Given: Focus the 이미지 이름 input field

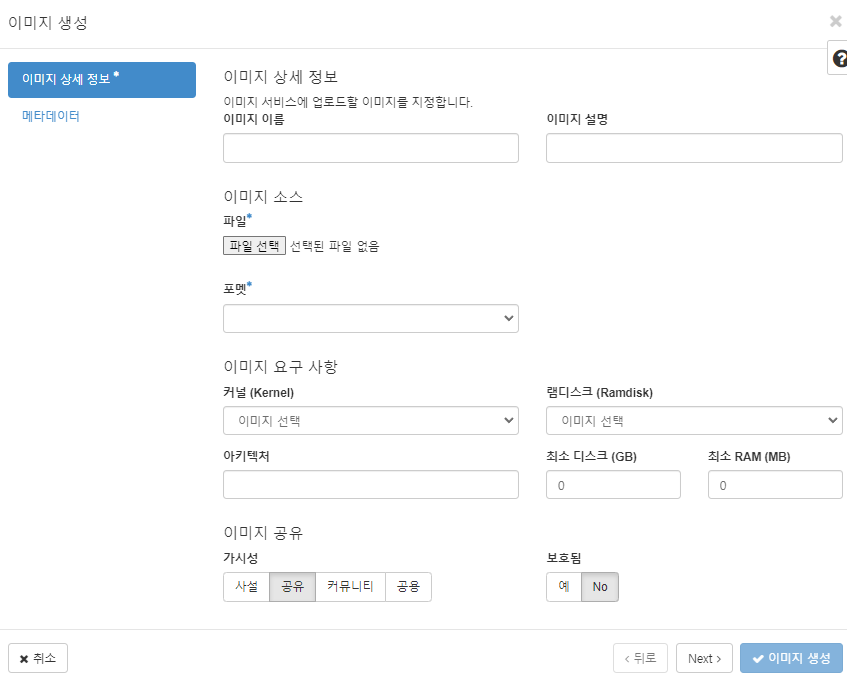Looking at the screenshot, I should pyautogui.click(x=371, y=148).
